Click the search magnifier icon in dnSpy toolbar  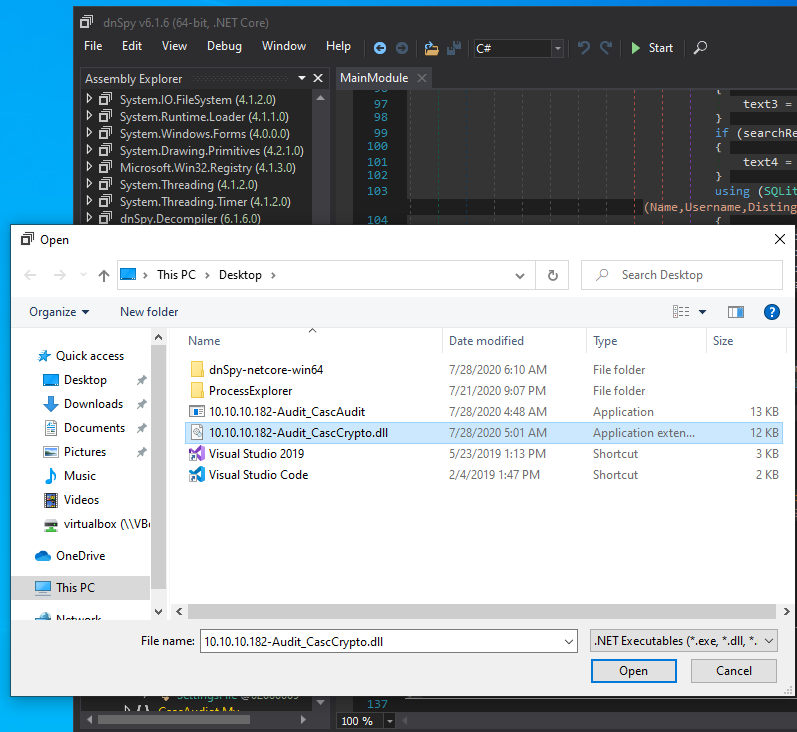(700, 47)
